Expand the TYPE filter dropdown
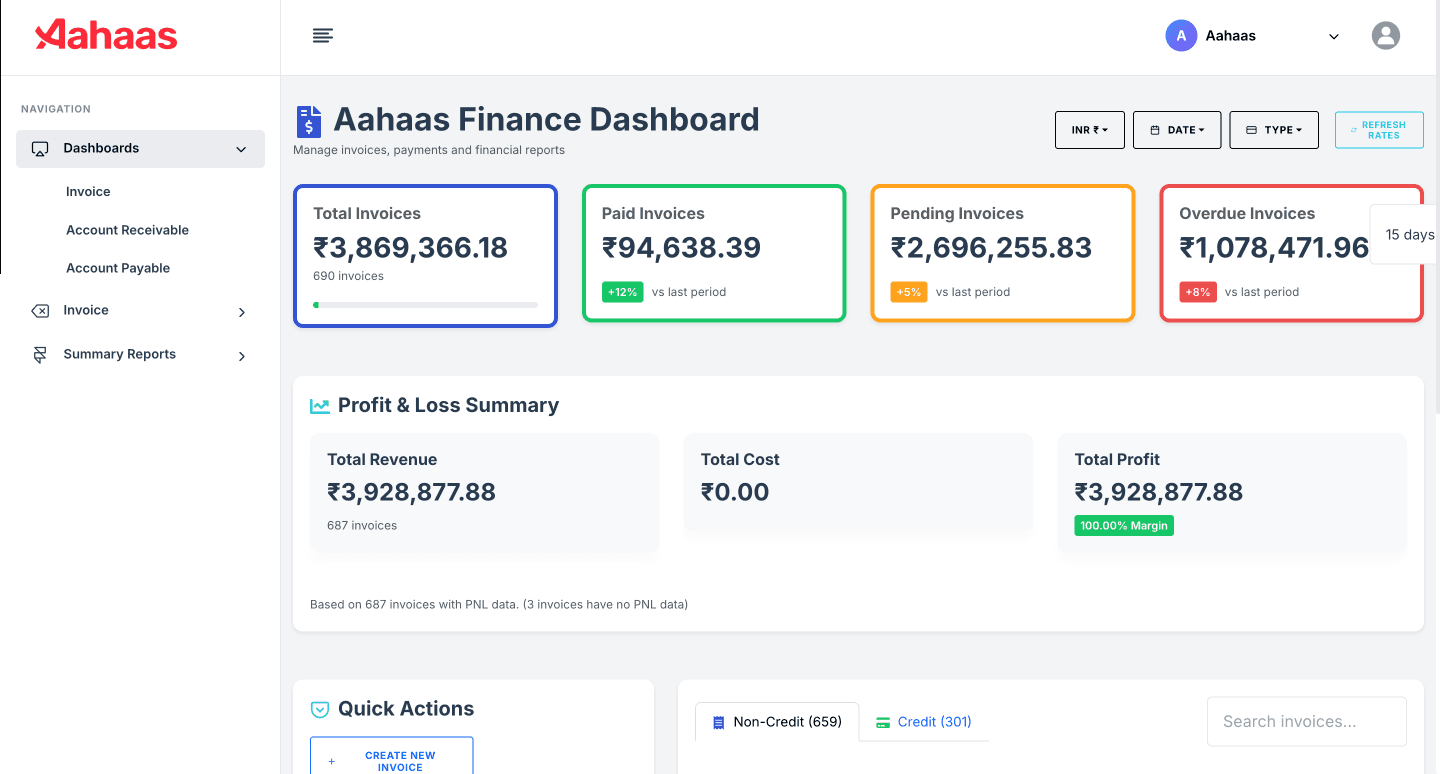1440x774 pixels. [1273, 130]
